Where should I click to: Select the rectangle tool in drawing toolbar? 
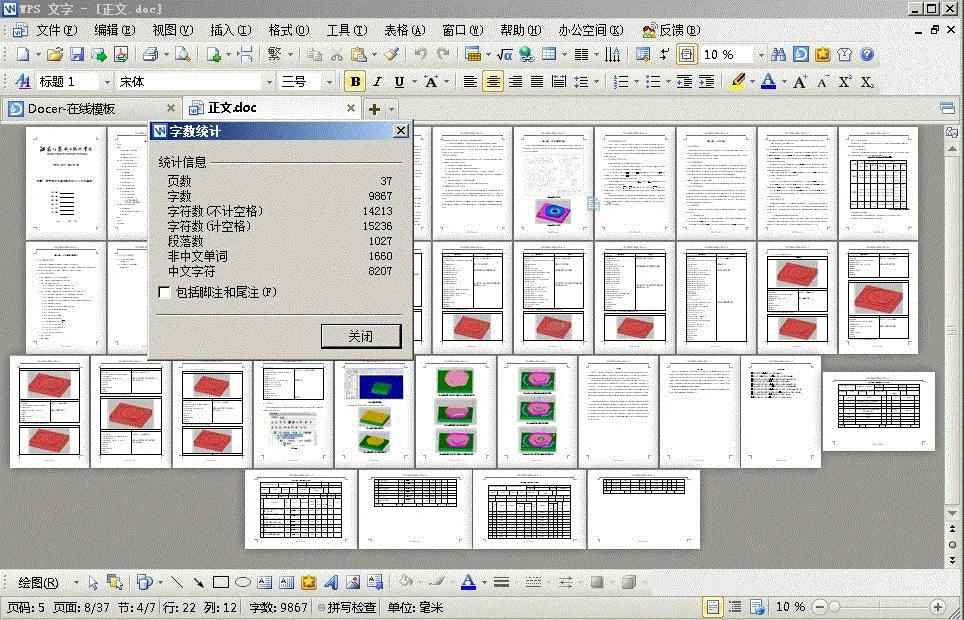pos(219,581)
